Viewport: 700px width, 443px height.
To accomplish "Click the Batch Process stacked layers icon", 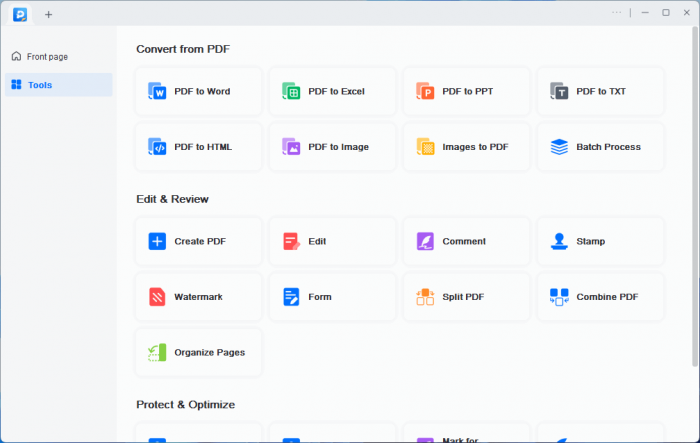I will coord(559,146).
